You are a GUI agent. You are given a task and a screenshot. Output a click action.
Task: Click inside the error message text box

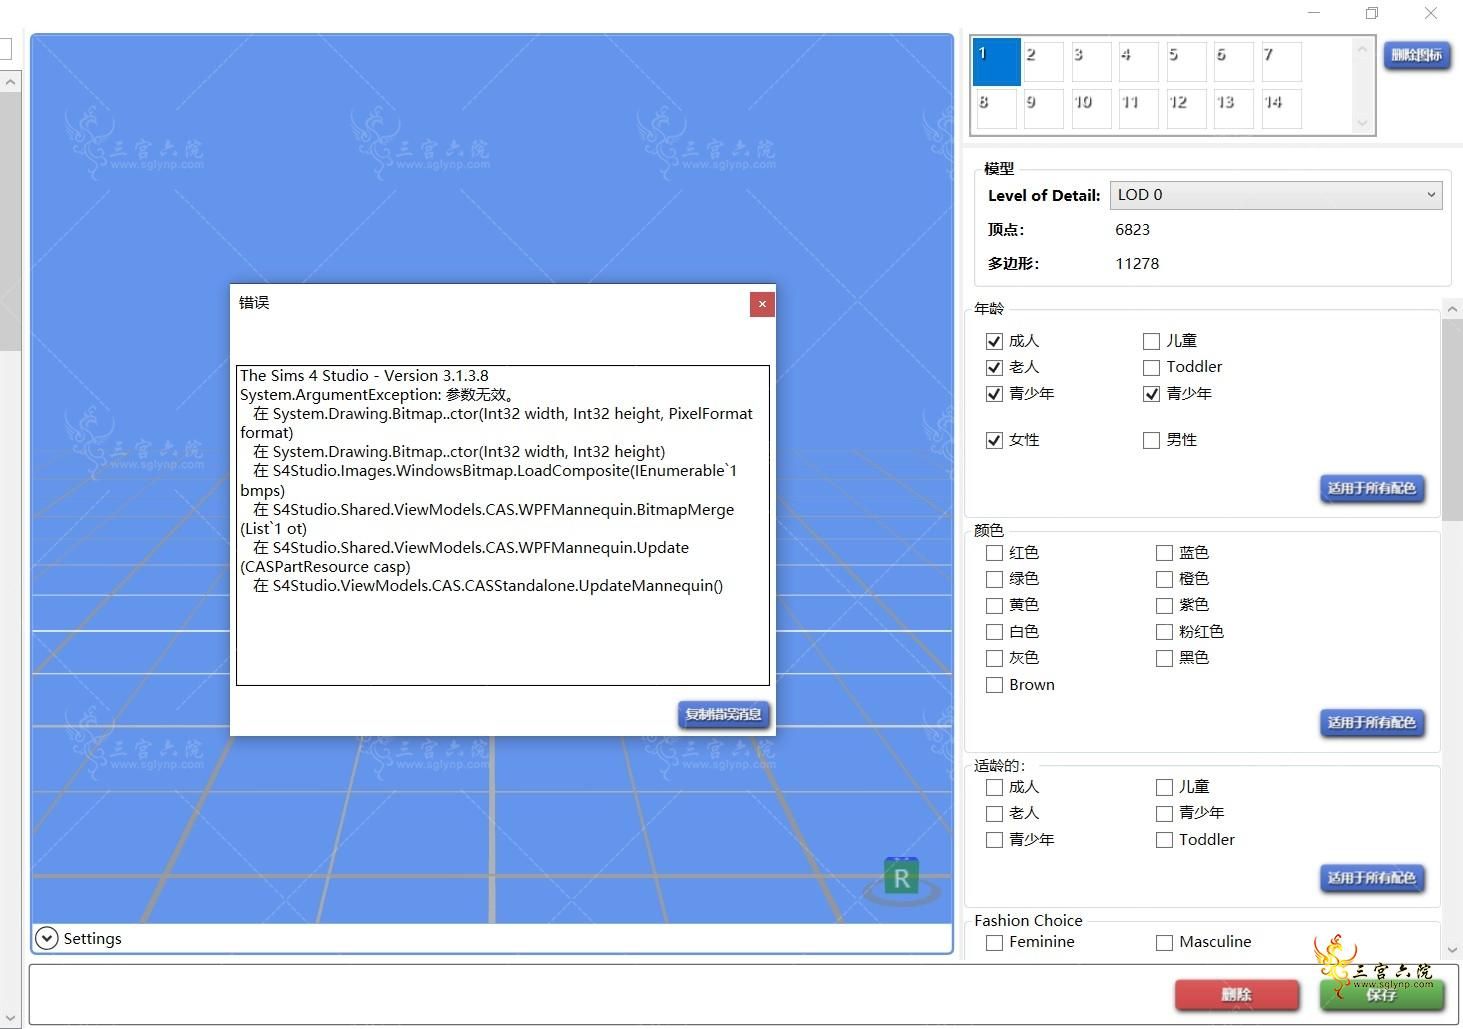(x=503, y=525)
